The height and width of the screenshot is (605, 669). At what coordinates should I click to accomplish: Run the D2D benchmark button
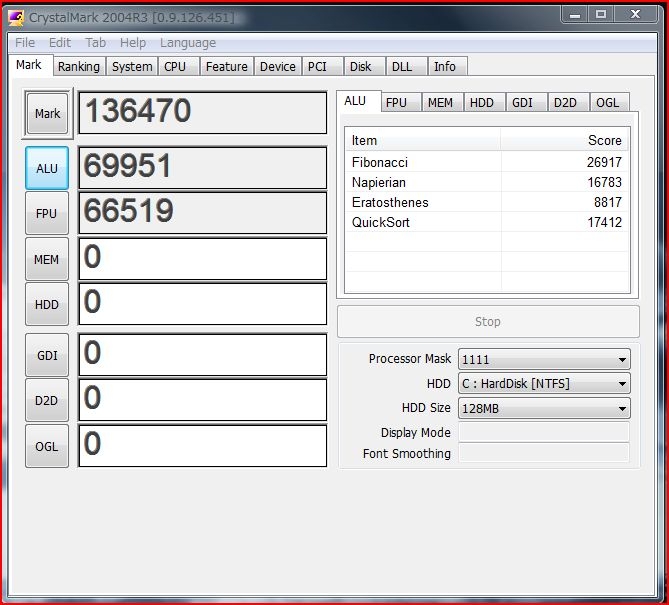tap(47, 400)
